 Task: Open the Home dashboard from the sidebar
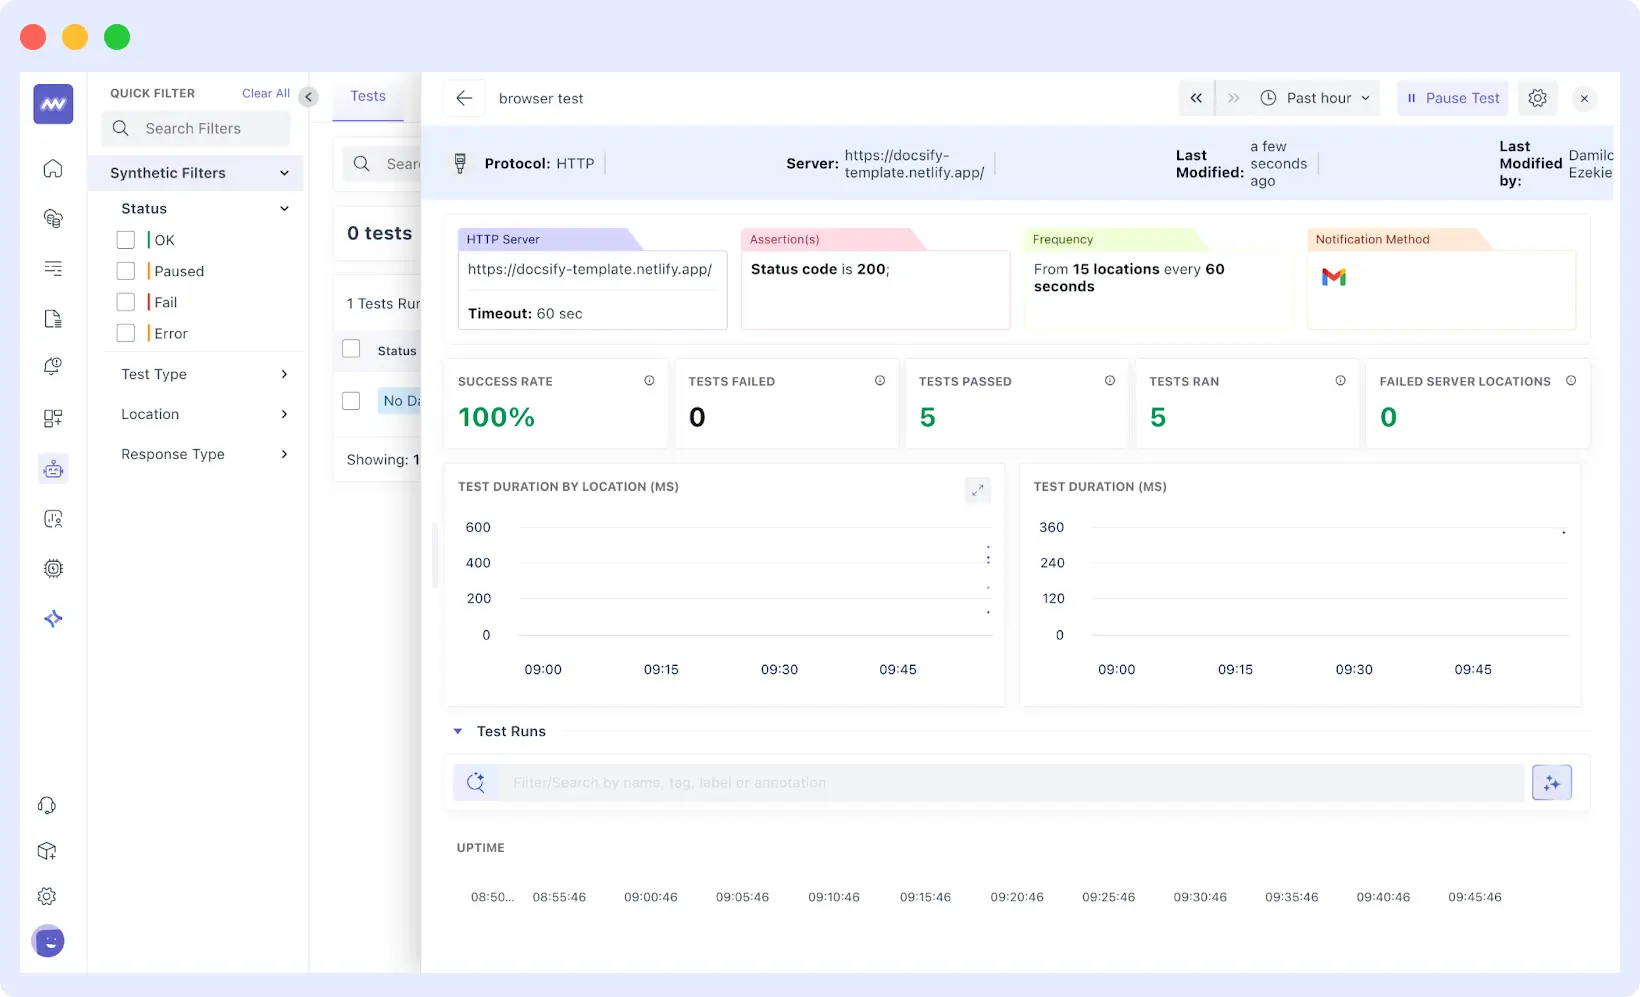[52, 168]
